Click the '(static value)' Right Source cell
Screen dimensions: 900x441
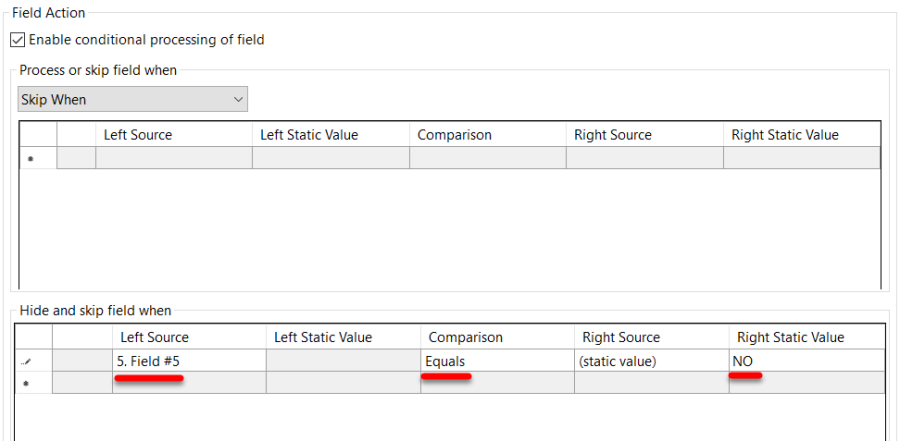click(x=650, y=361)
